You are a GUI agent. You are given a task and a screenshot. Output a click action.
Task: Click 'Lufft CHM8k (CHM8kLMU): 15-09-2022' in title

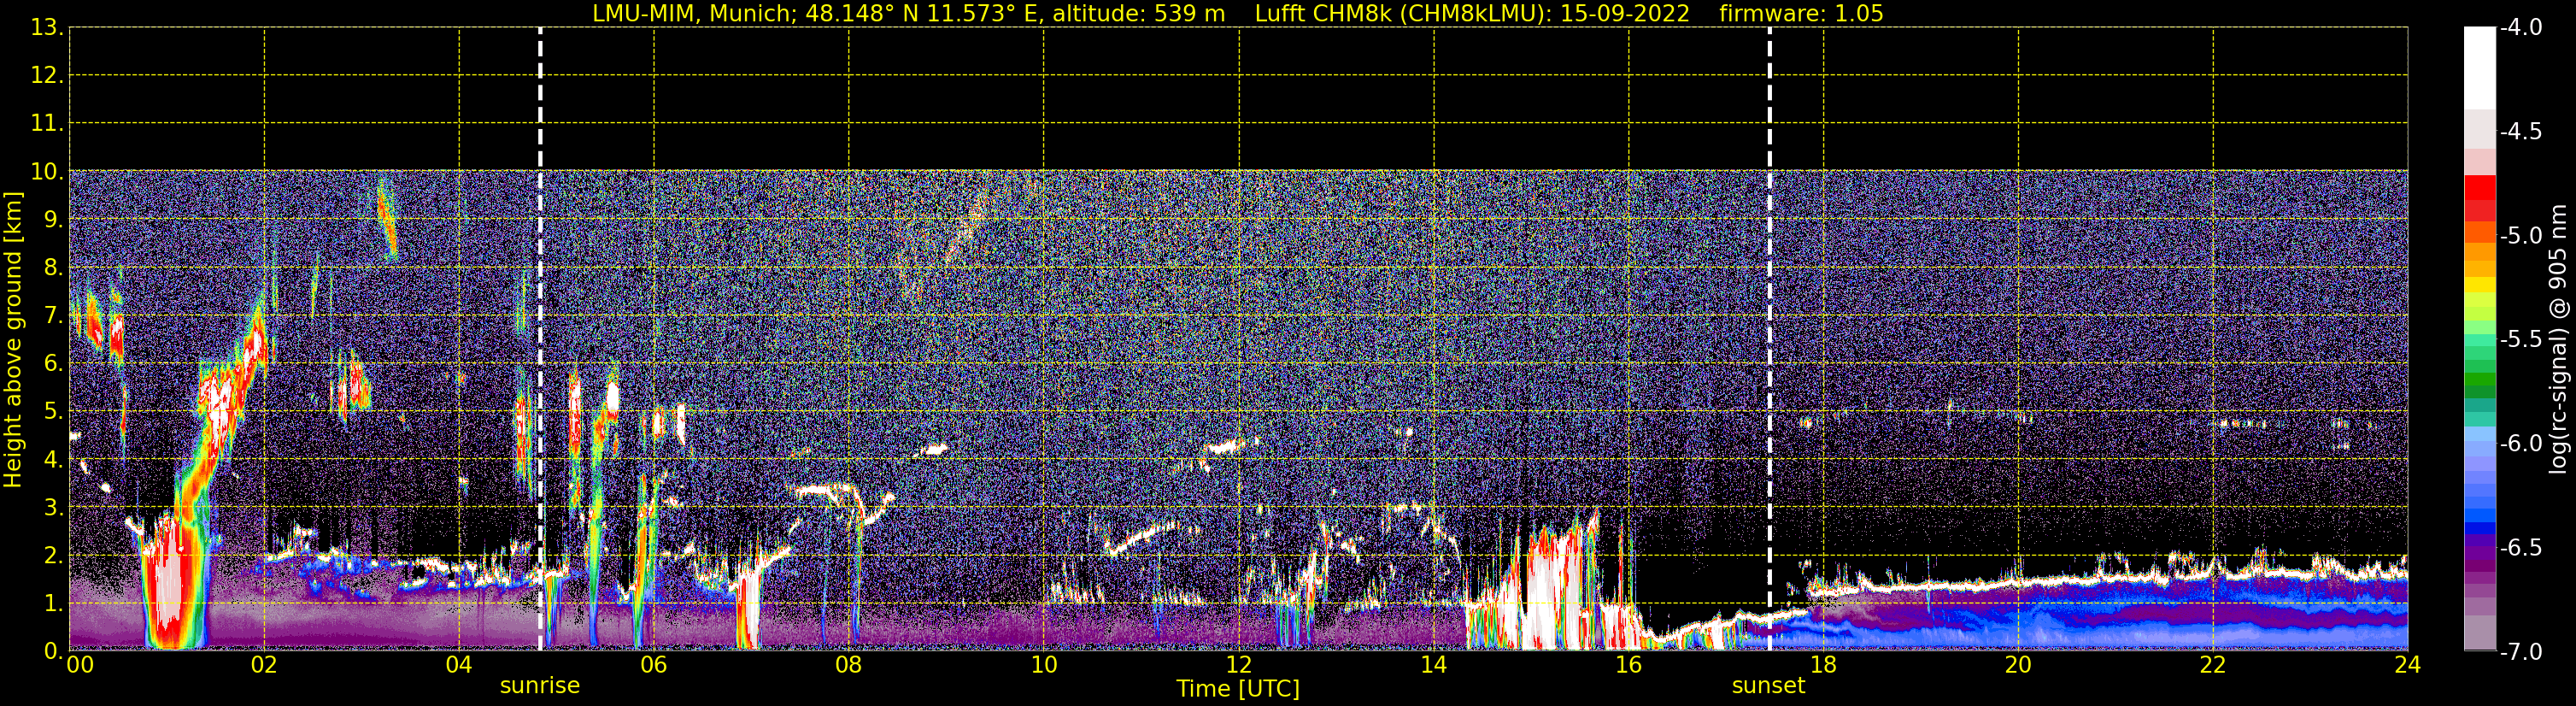tap(1472, 14)
